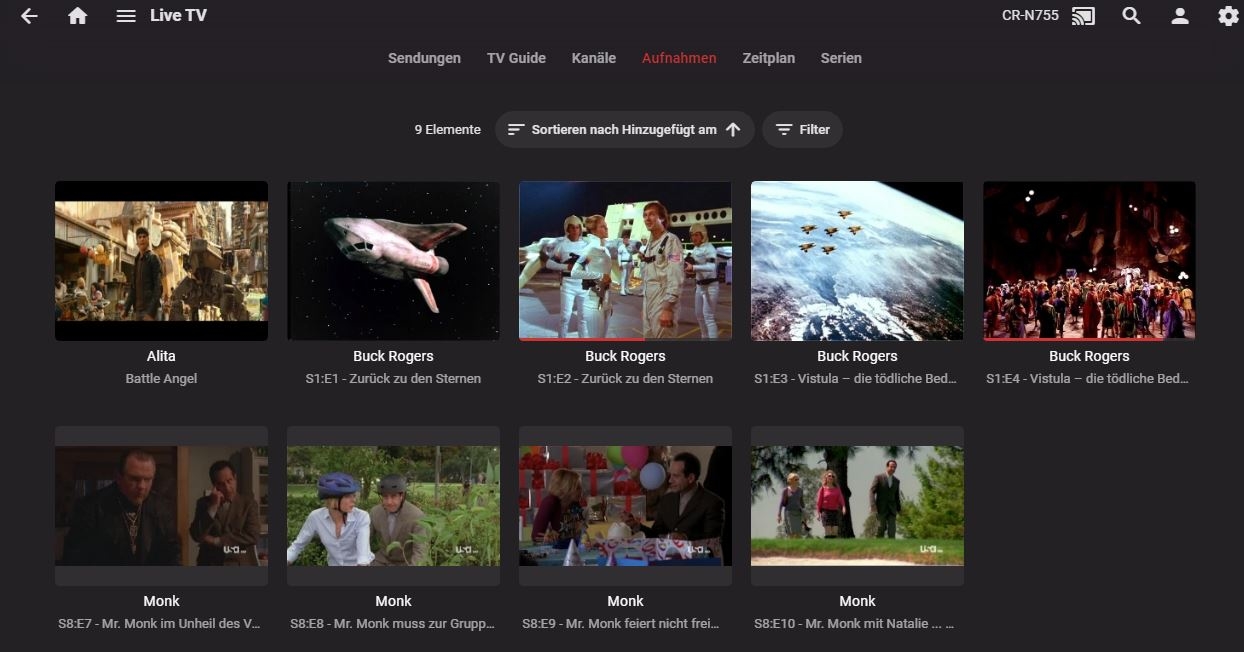This screenshot has width=1244, height=652.
Task: Click Buck Rogers title above S1:E4
Action: [1089, 356]
